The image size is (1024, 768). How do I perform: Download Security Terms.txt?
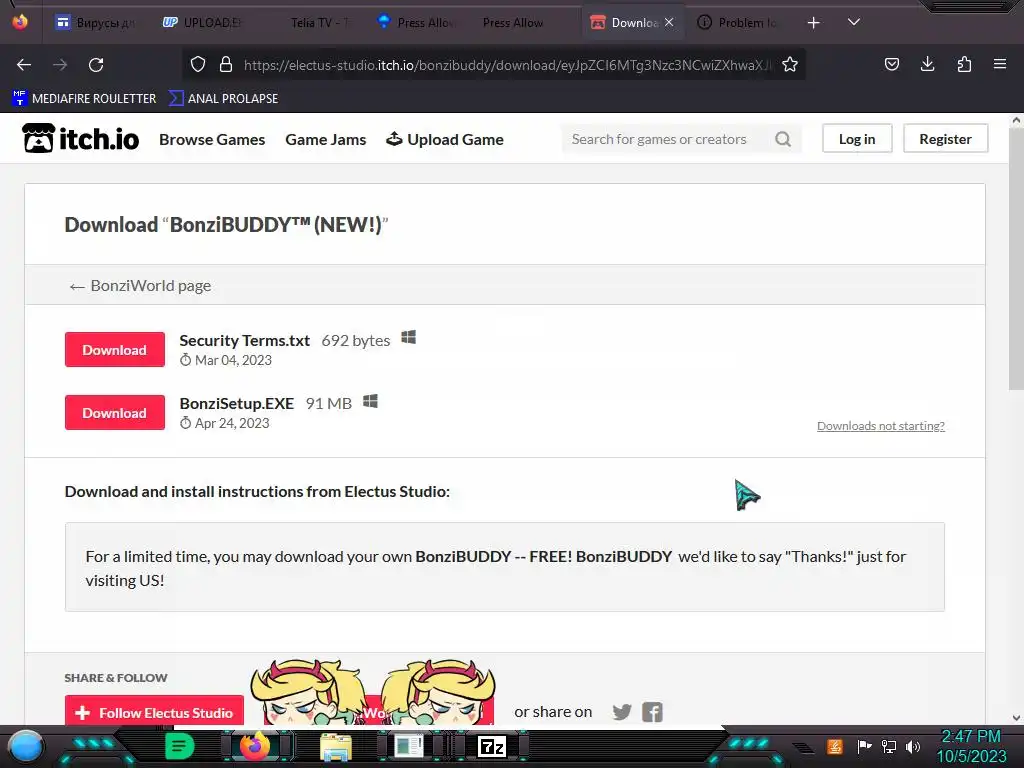(x=114, y=349)
